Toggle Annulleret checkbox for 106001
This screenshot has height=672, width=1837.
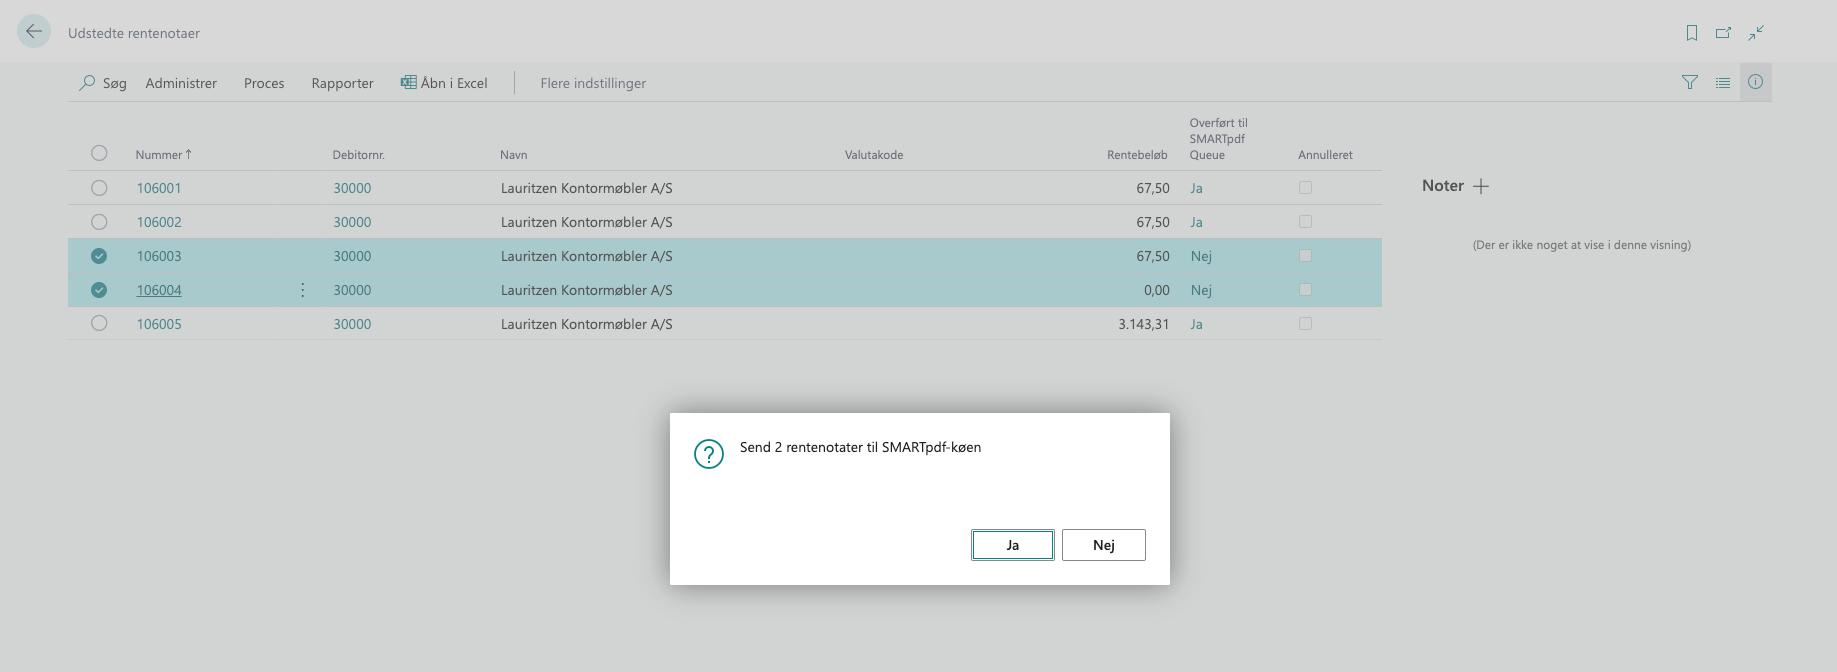click(1305, 188)
